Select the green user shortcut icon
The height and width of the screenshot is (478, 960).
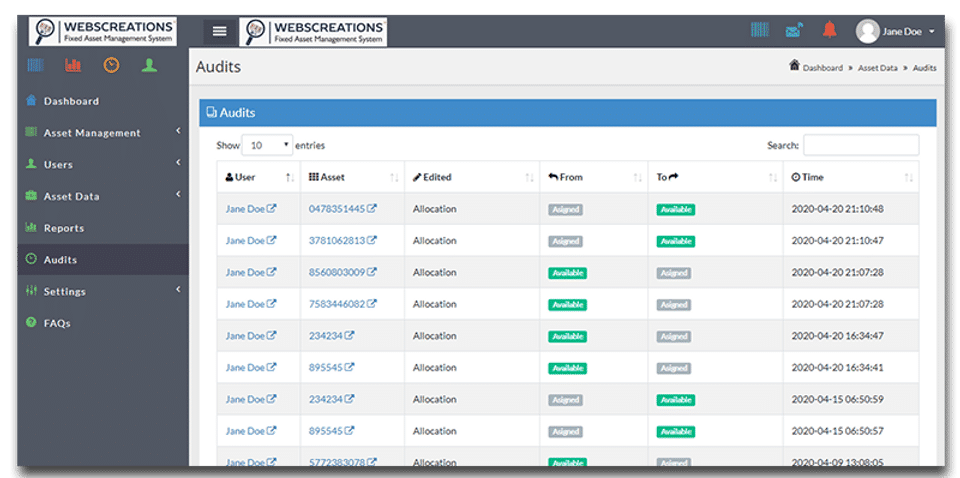(x=149, y=65)
